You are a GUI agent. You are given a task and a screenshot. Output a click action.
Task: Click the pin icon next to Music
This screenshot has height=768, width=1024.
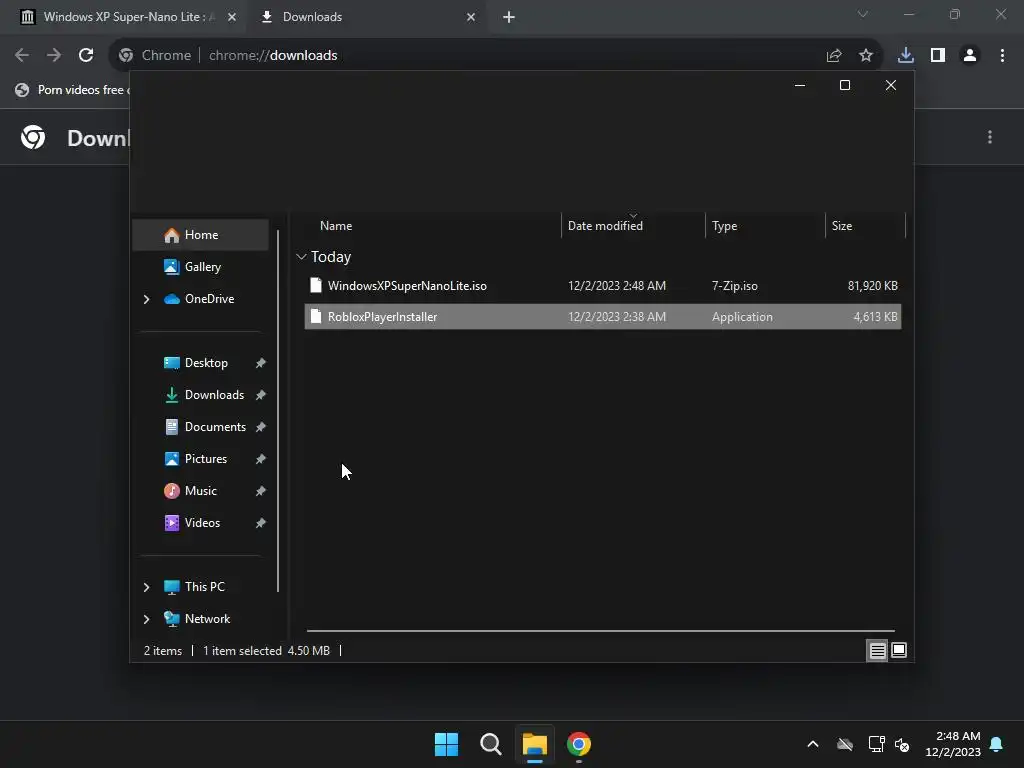click(x=261, y=491)
